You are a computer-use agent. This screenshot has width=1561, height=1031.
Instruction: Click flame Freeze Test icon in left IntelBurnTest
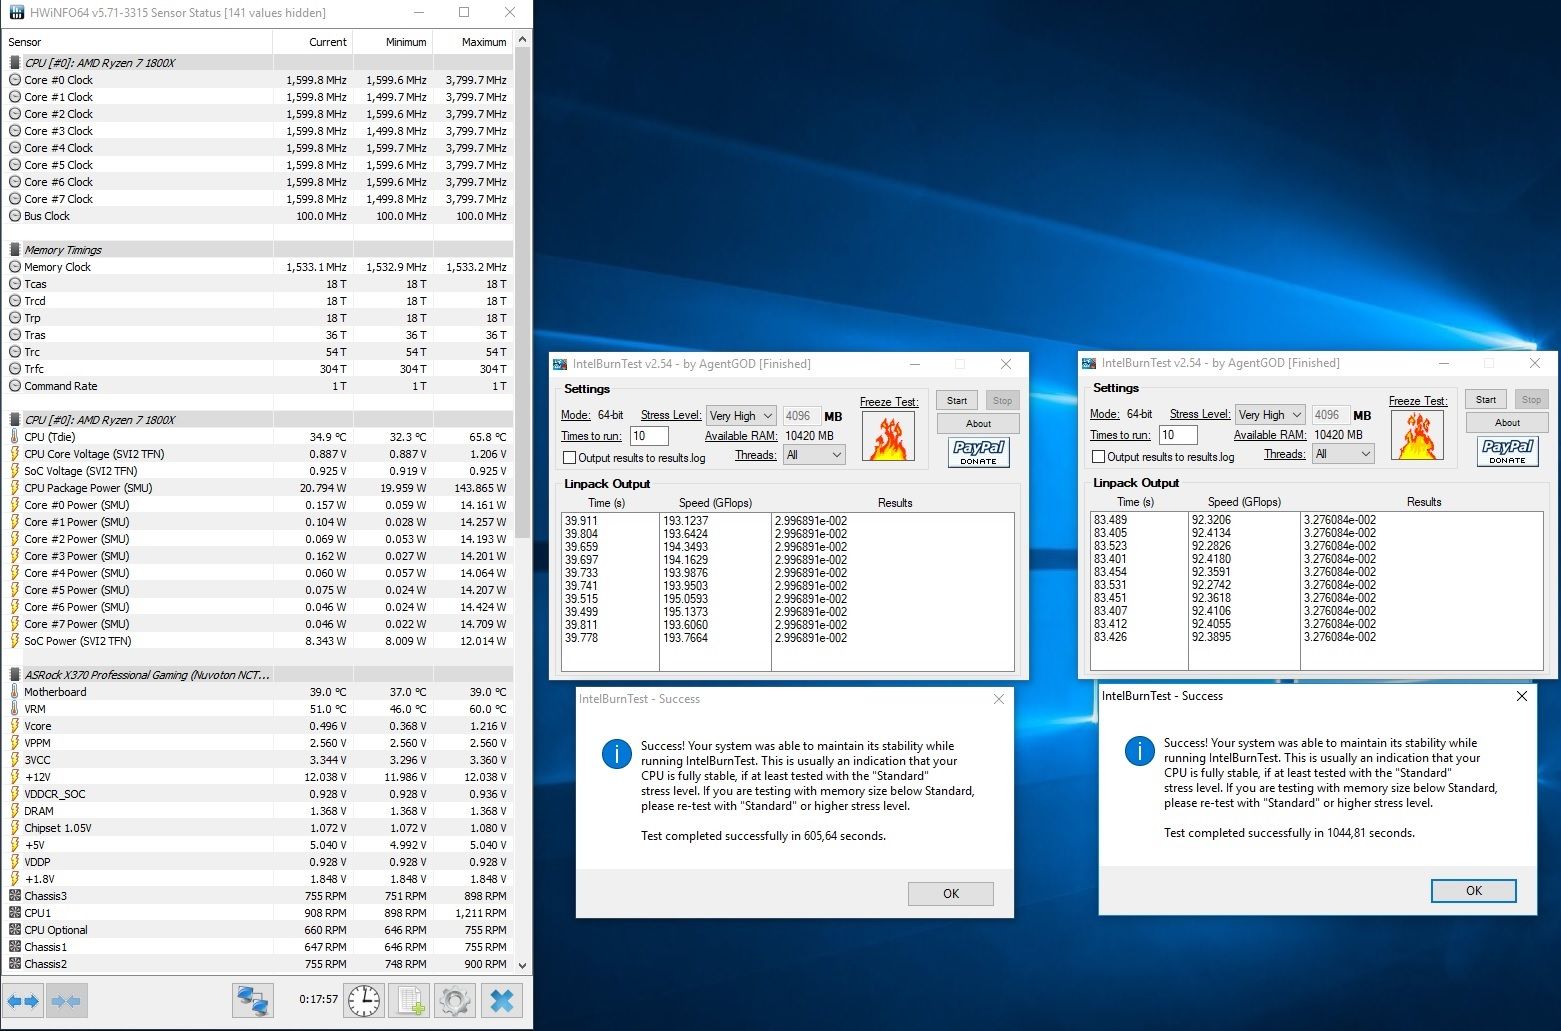click(x=888, y=437)
